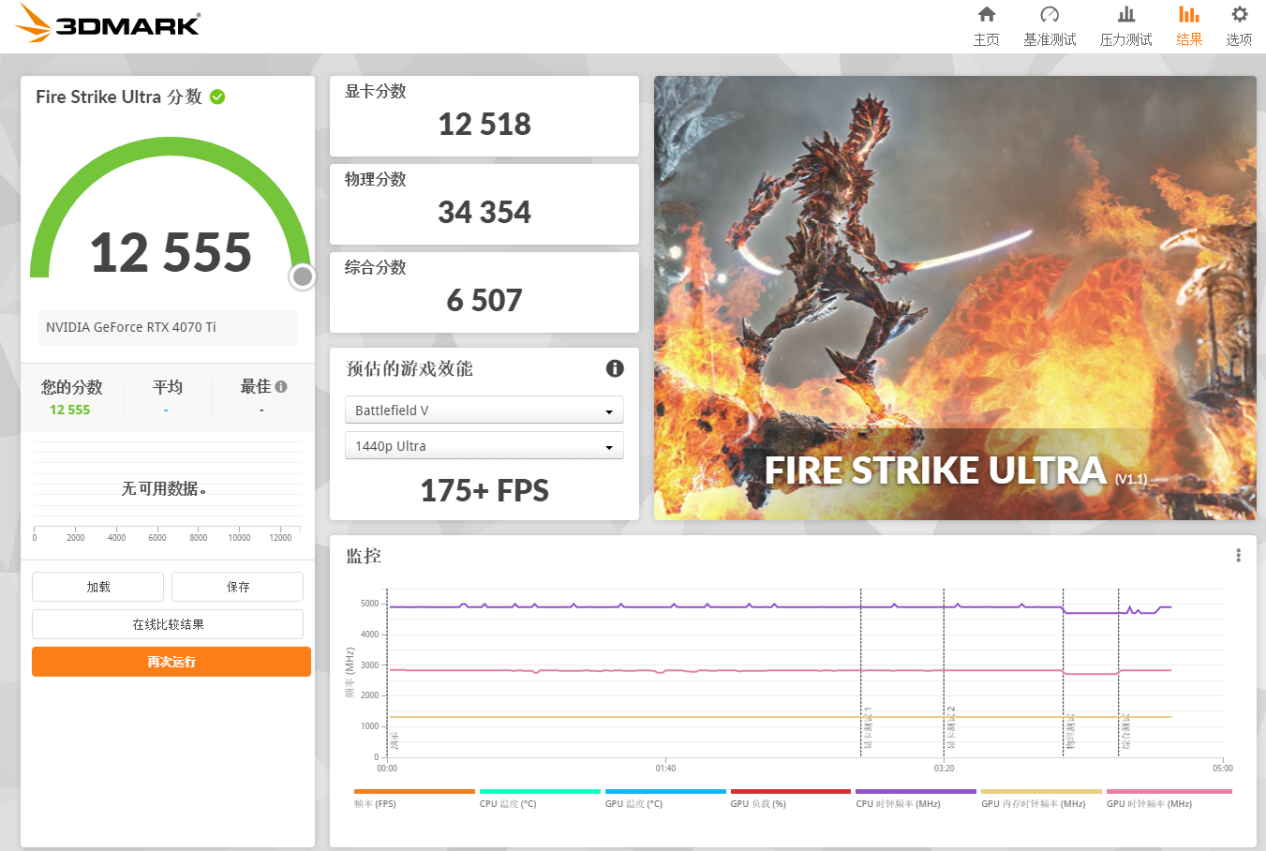Open the three-dot menu in 监控 panel

(x=1238, y=555)
